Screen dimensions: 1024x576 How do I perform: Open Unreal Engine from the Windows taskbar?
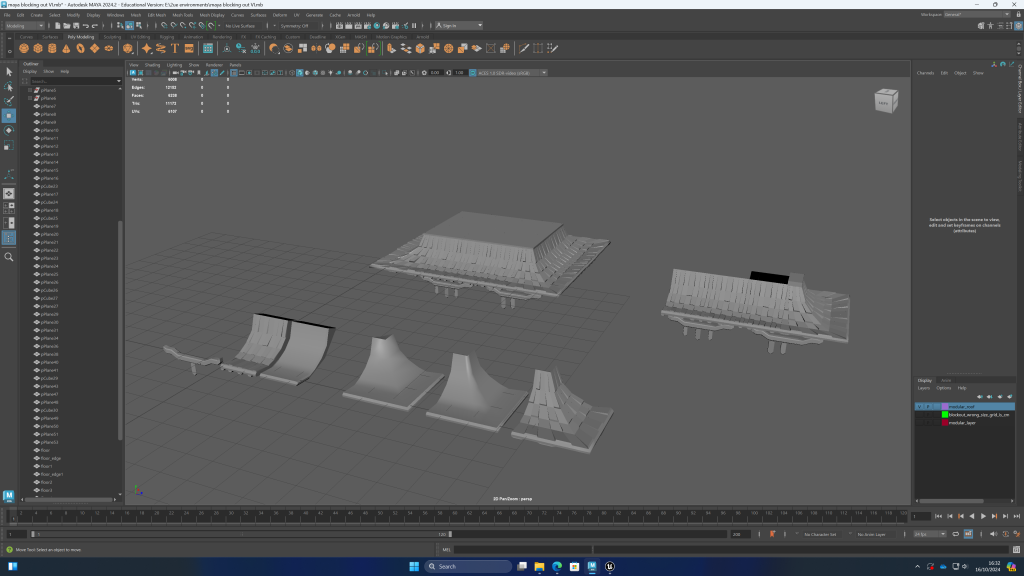(x=610, y=566)
